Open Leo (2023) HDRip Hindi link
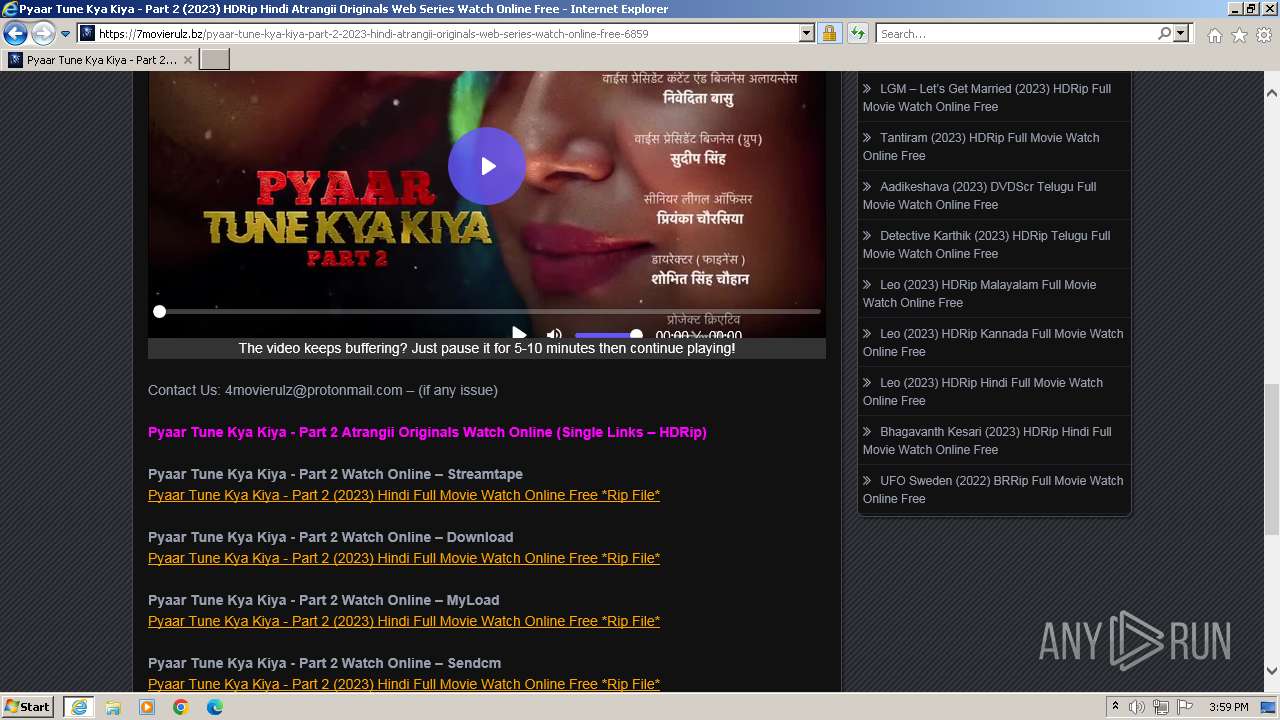1280x720 pixels. [983, 391]
